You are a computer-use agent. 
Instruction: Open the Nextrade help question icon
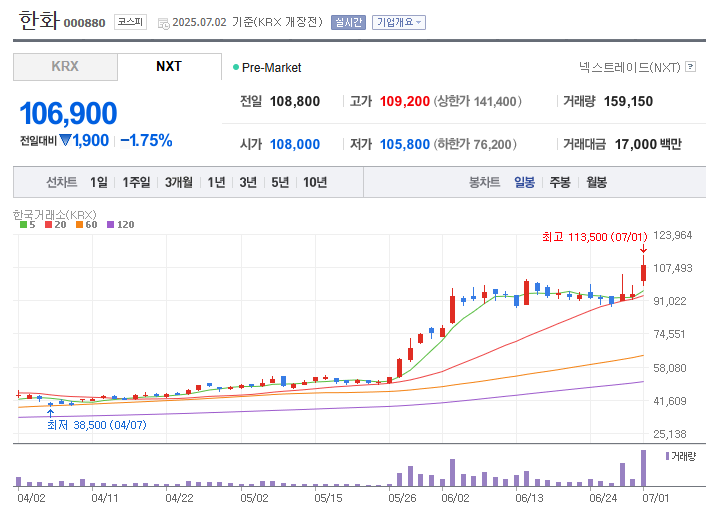(x=690, y=67)
